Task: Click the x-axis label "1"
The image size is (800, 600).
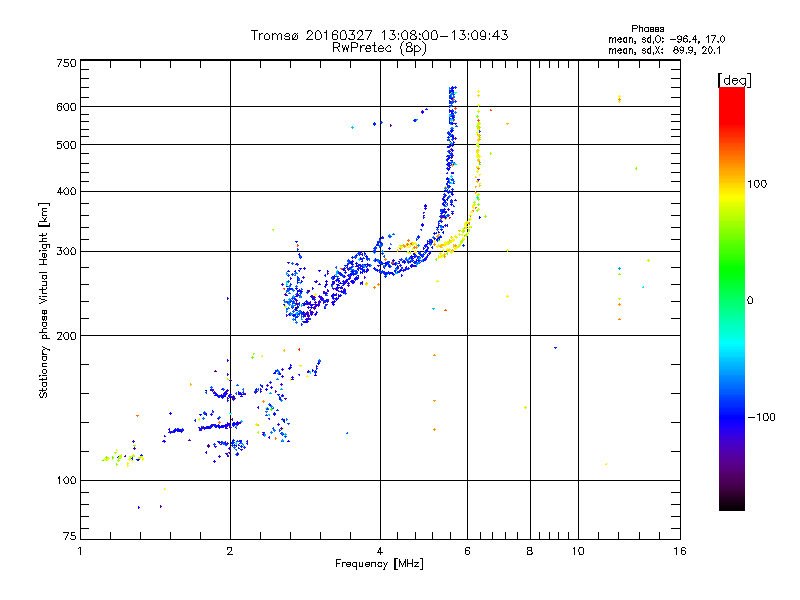Action: [x=80, y=551]
